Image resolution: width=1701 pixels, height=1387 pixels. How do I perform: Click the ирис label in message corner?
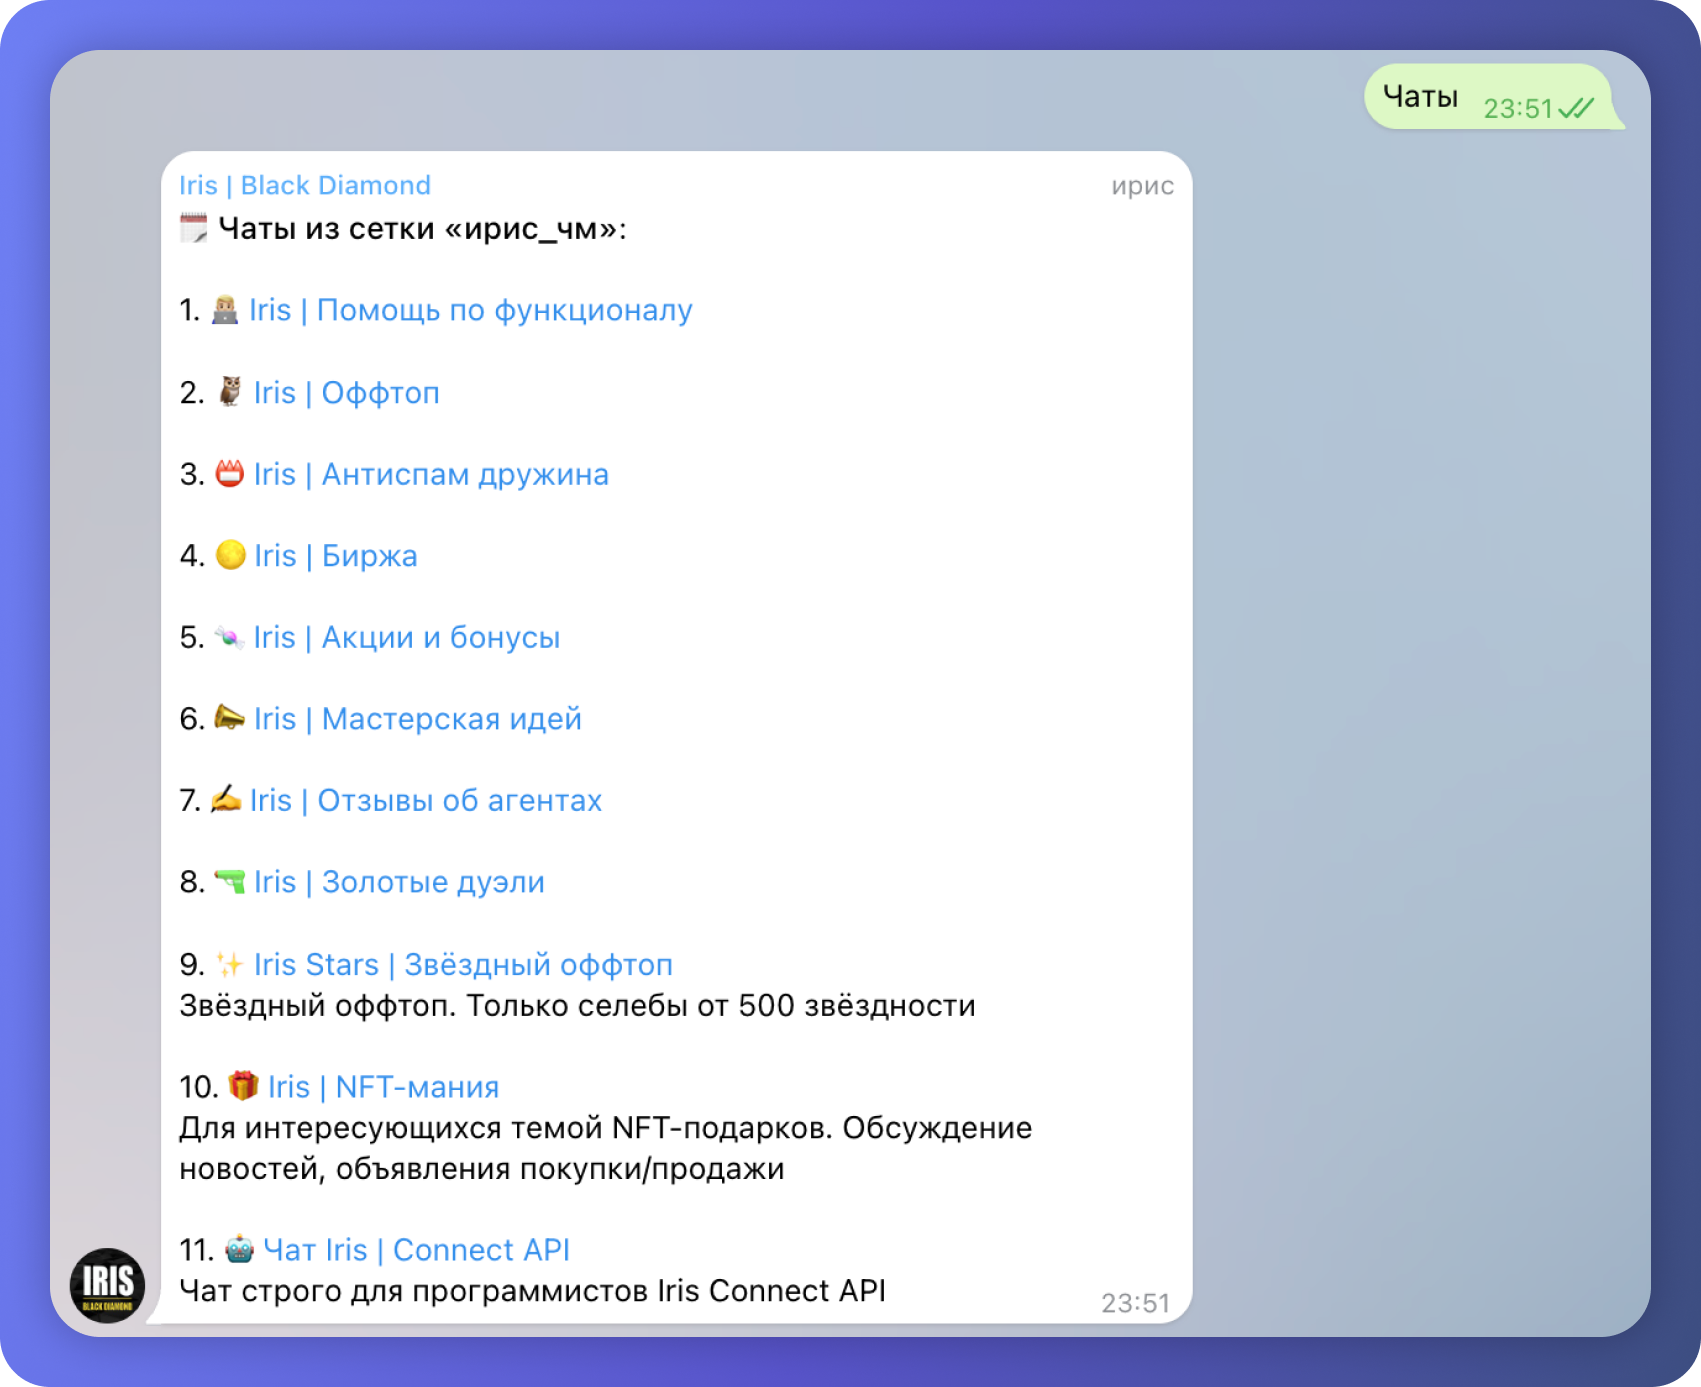tap(1143, 186)
